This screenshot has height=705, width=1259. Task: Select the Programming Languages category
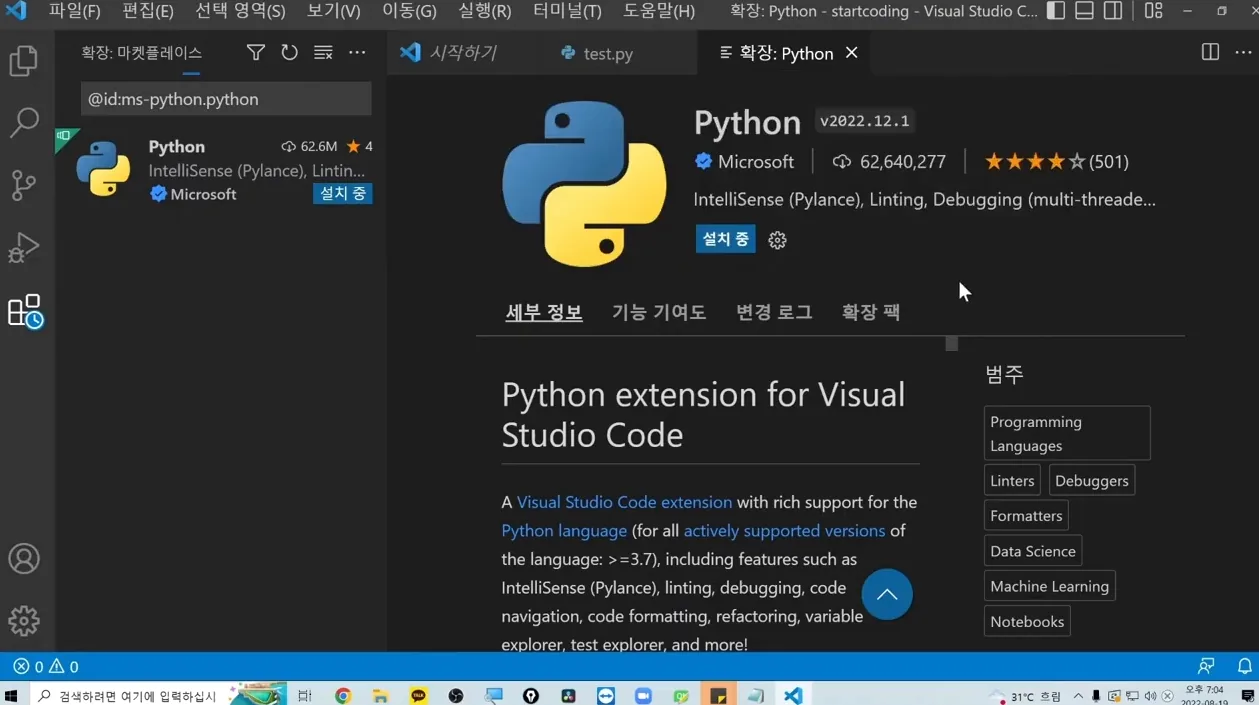[1067, 433]
